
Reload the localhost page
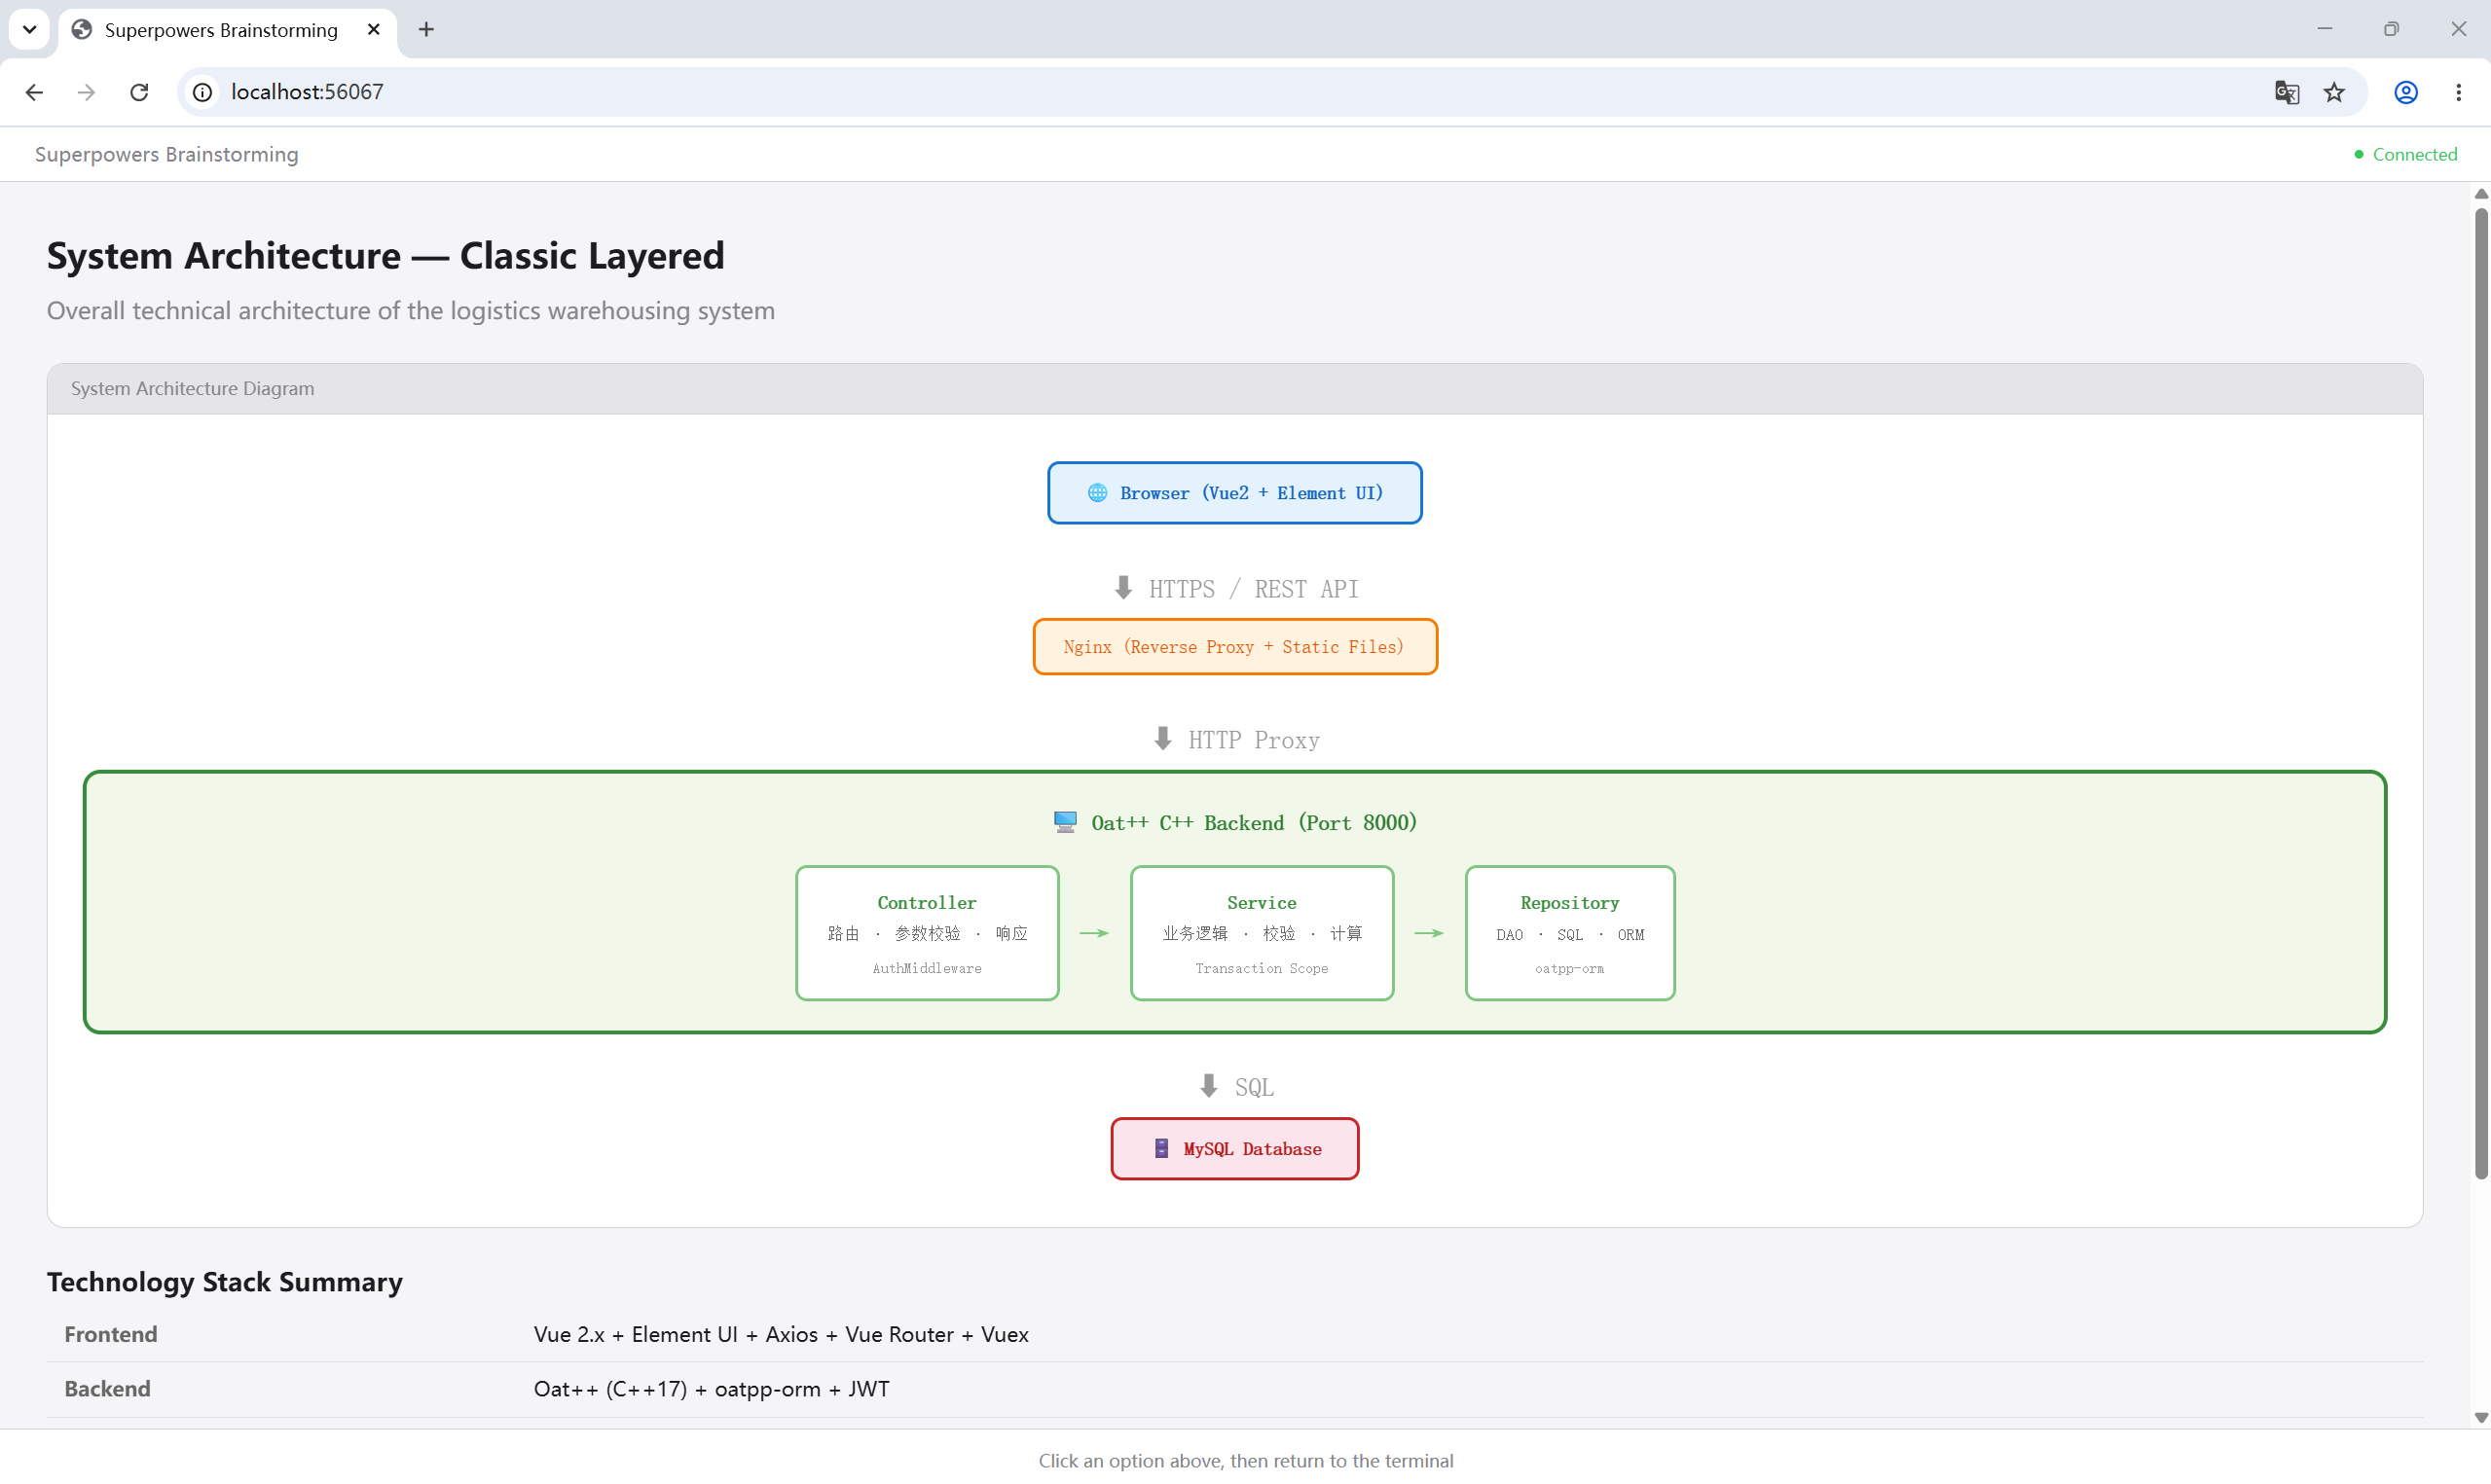pos(139,92)
